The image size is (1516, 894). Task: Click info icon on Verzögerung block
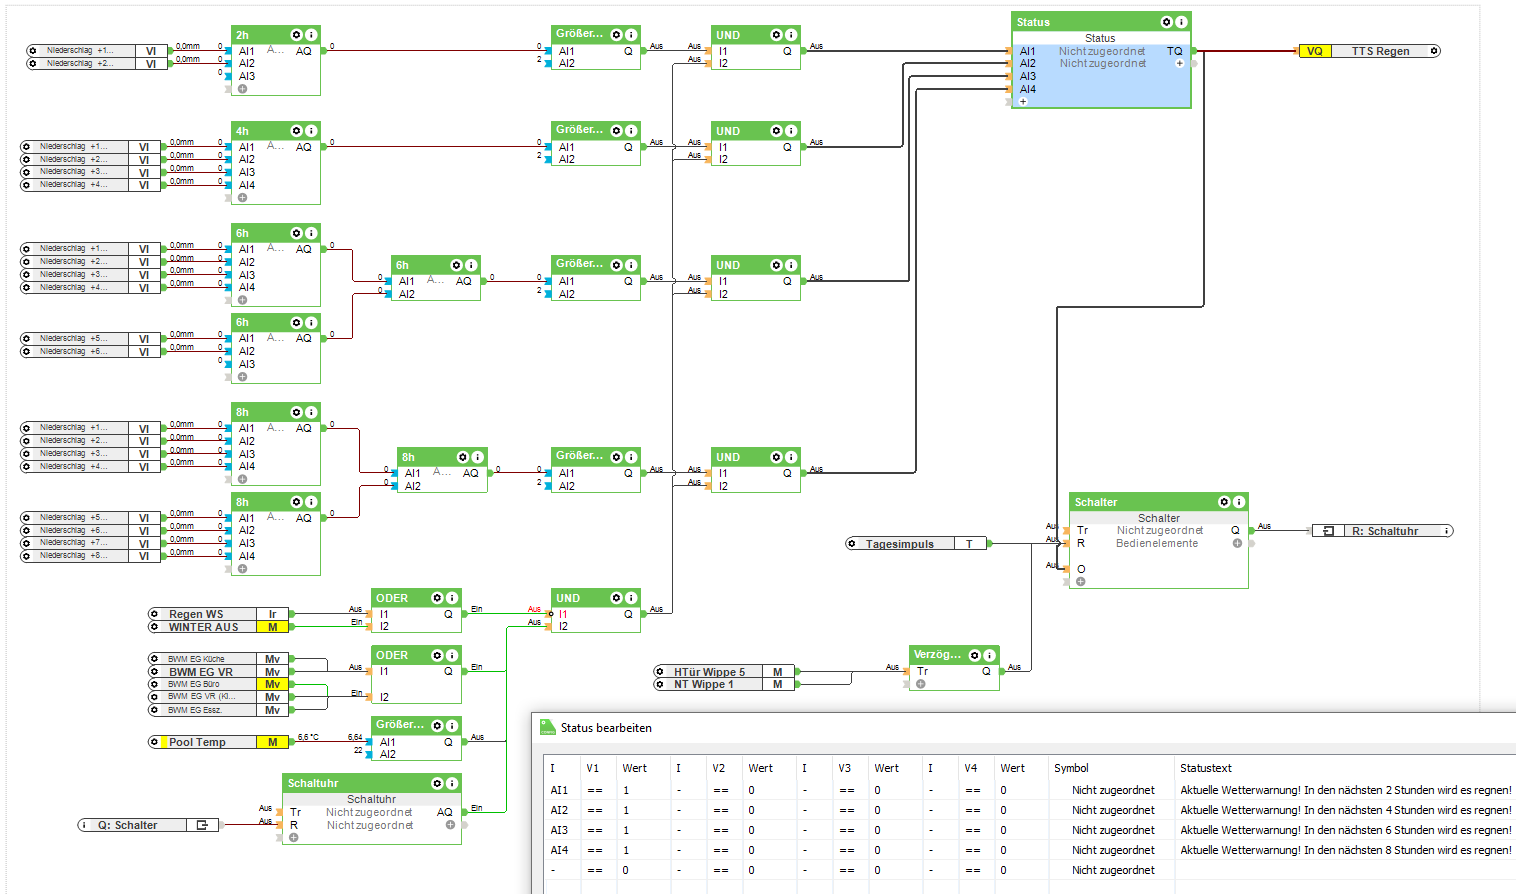pyautogui.click(x=989, y=655)
